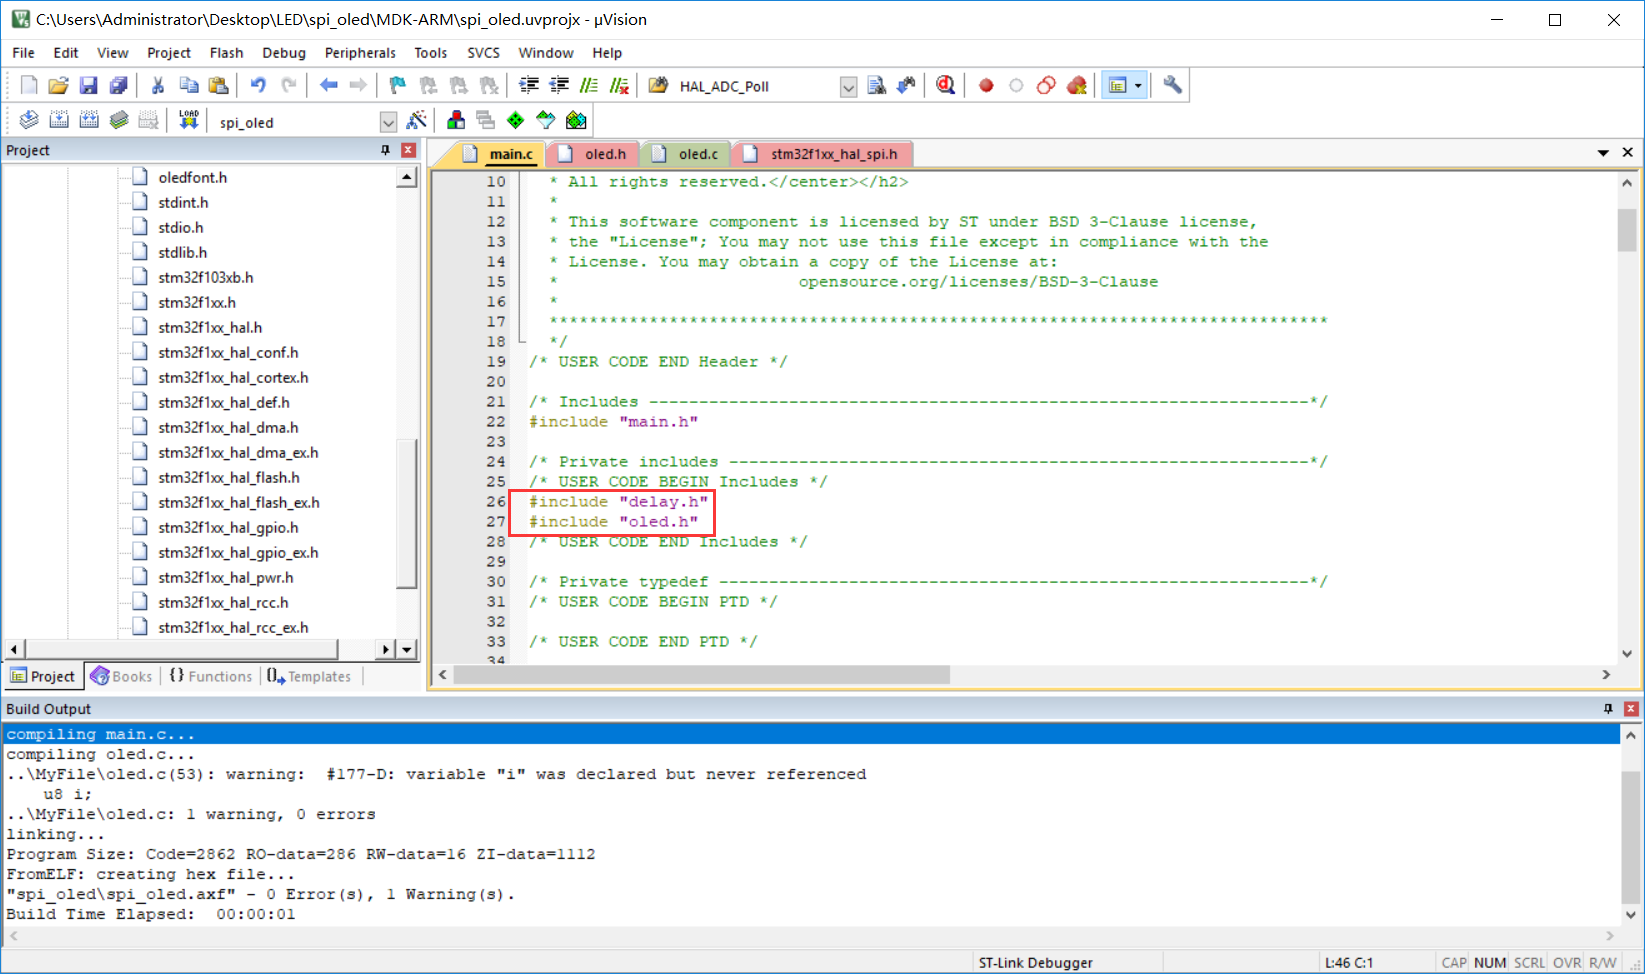The width and height of the screenshot is (1645, 974).
Task: Open the Configuration wrench tool
Action: point(1173,86)
